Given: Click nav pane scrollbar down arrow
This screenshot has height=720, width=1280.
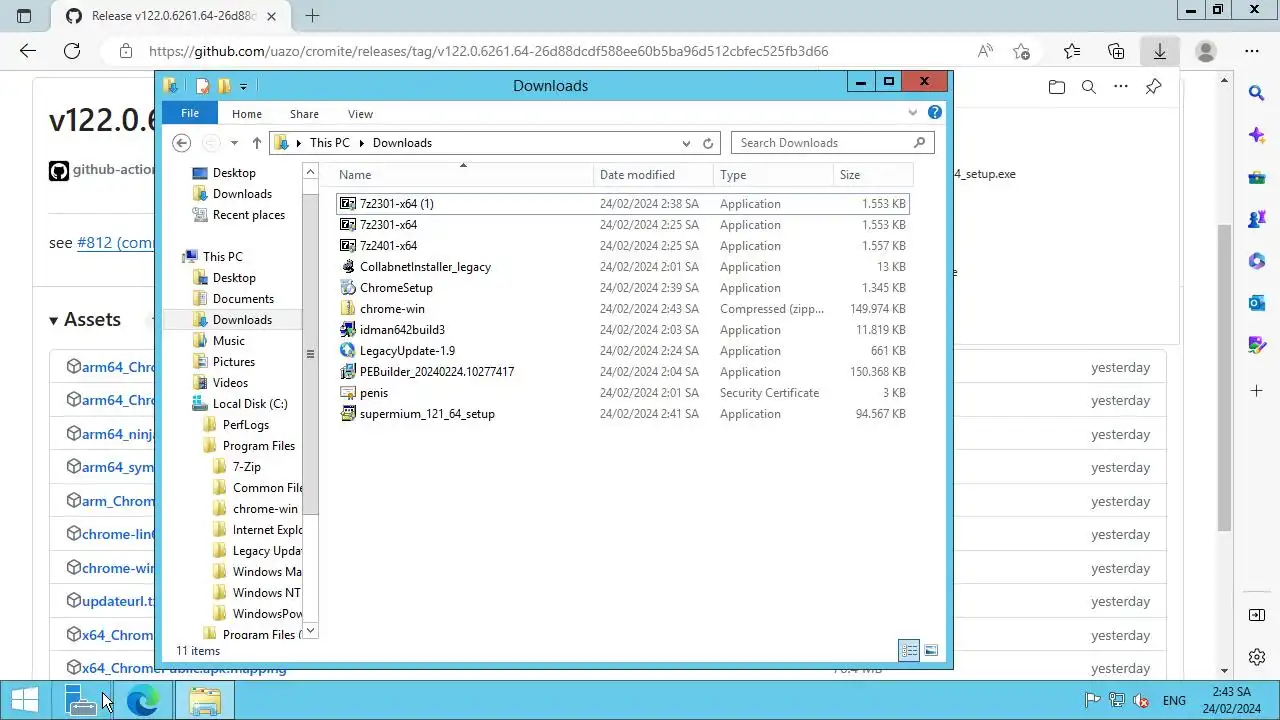Looking at the screenshot, I should [x=310, y=631].
